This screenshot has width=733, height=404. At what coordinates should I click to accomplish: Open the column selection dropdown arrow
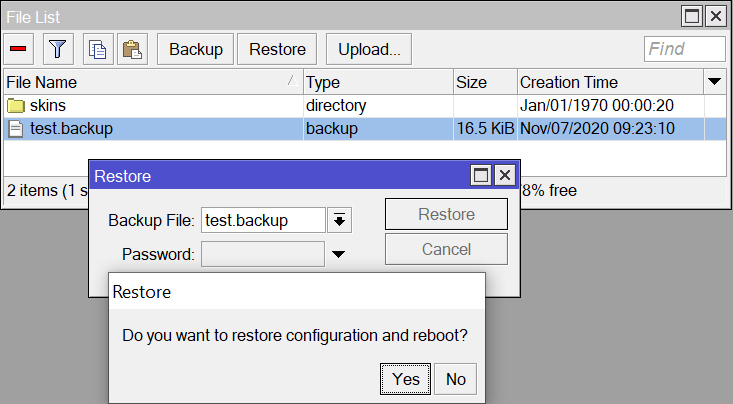pyautogui.click(x=714, y=82)
